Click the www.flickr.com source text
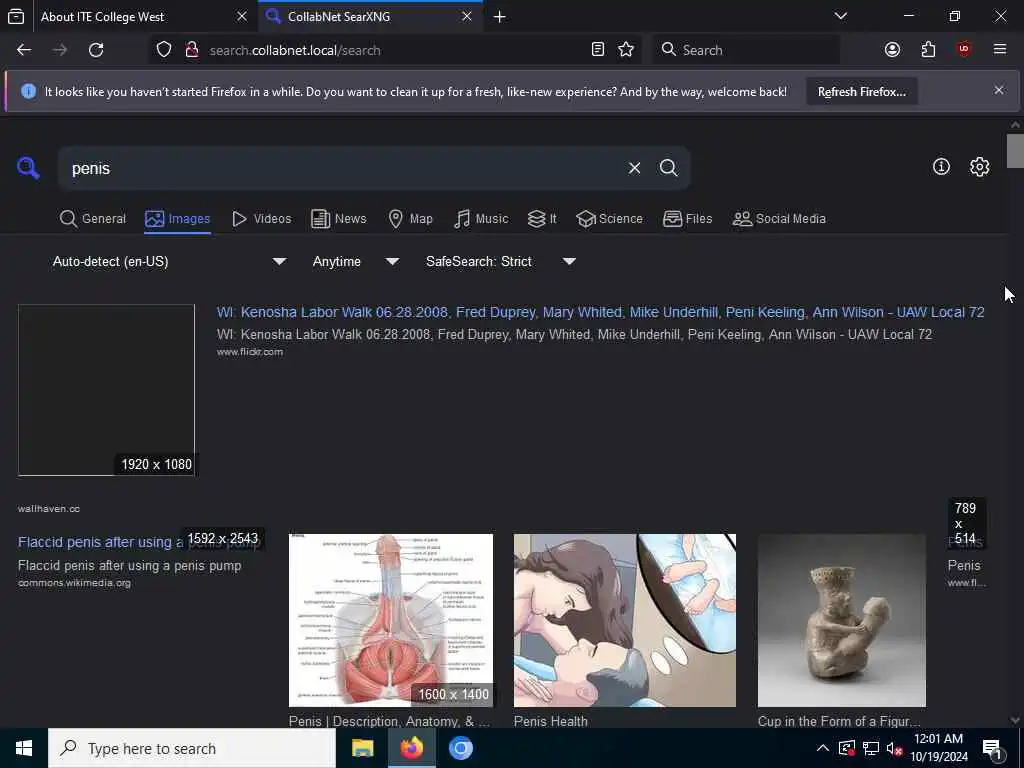 point(250,351)
